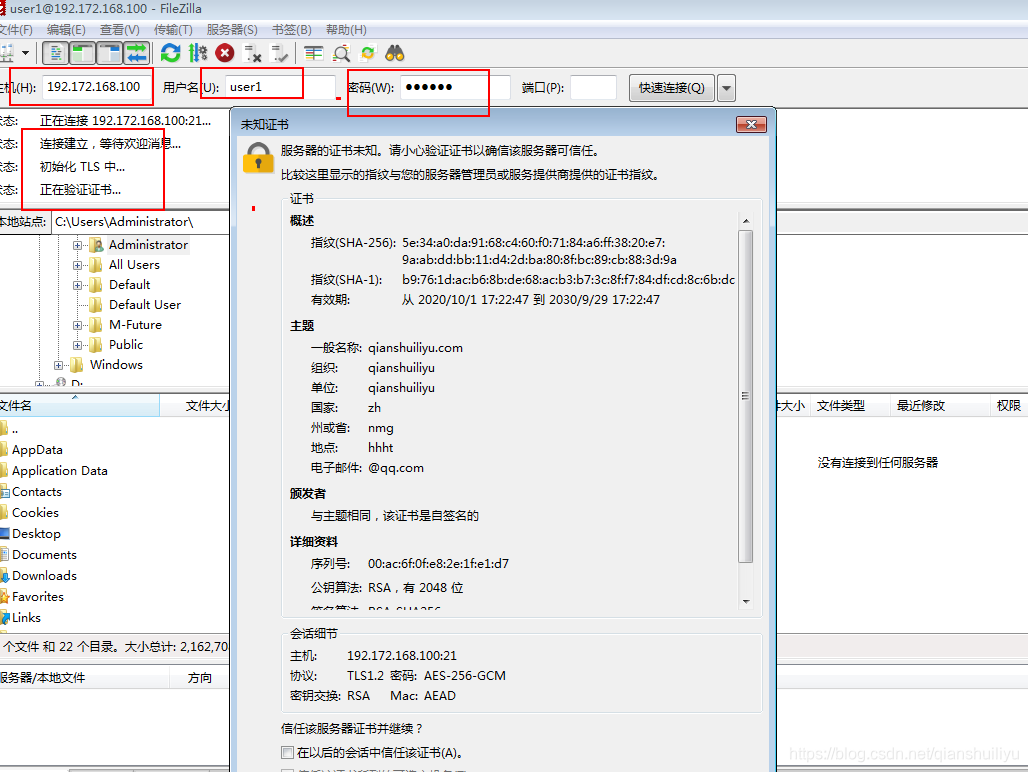Check 在以后的会话中信任该证书 checkbox
Screen dimensions: 1028x772
click(288, 752)
